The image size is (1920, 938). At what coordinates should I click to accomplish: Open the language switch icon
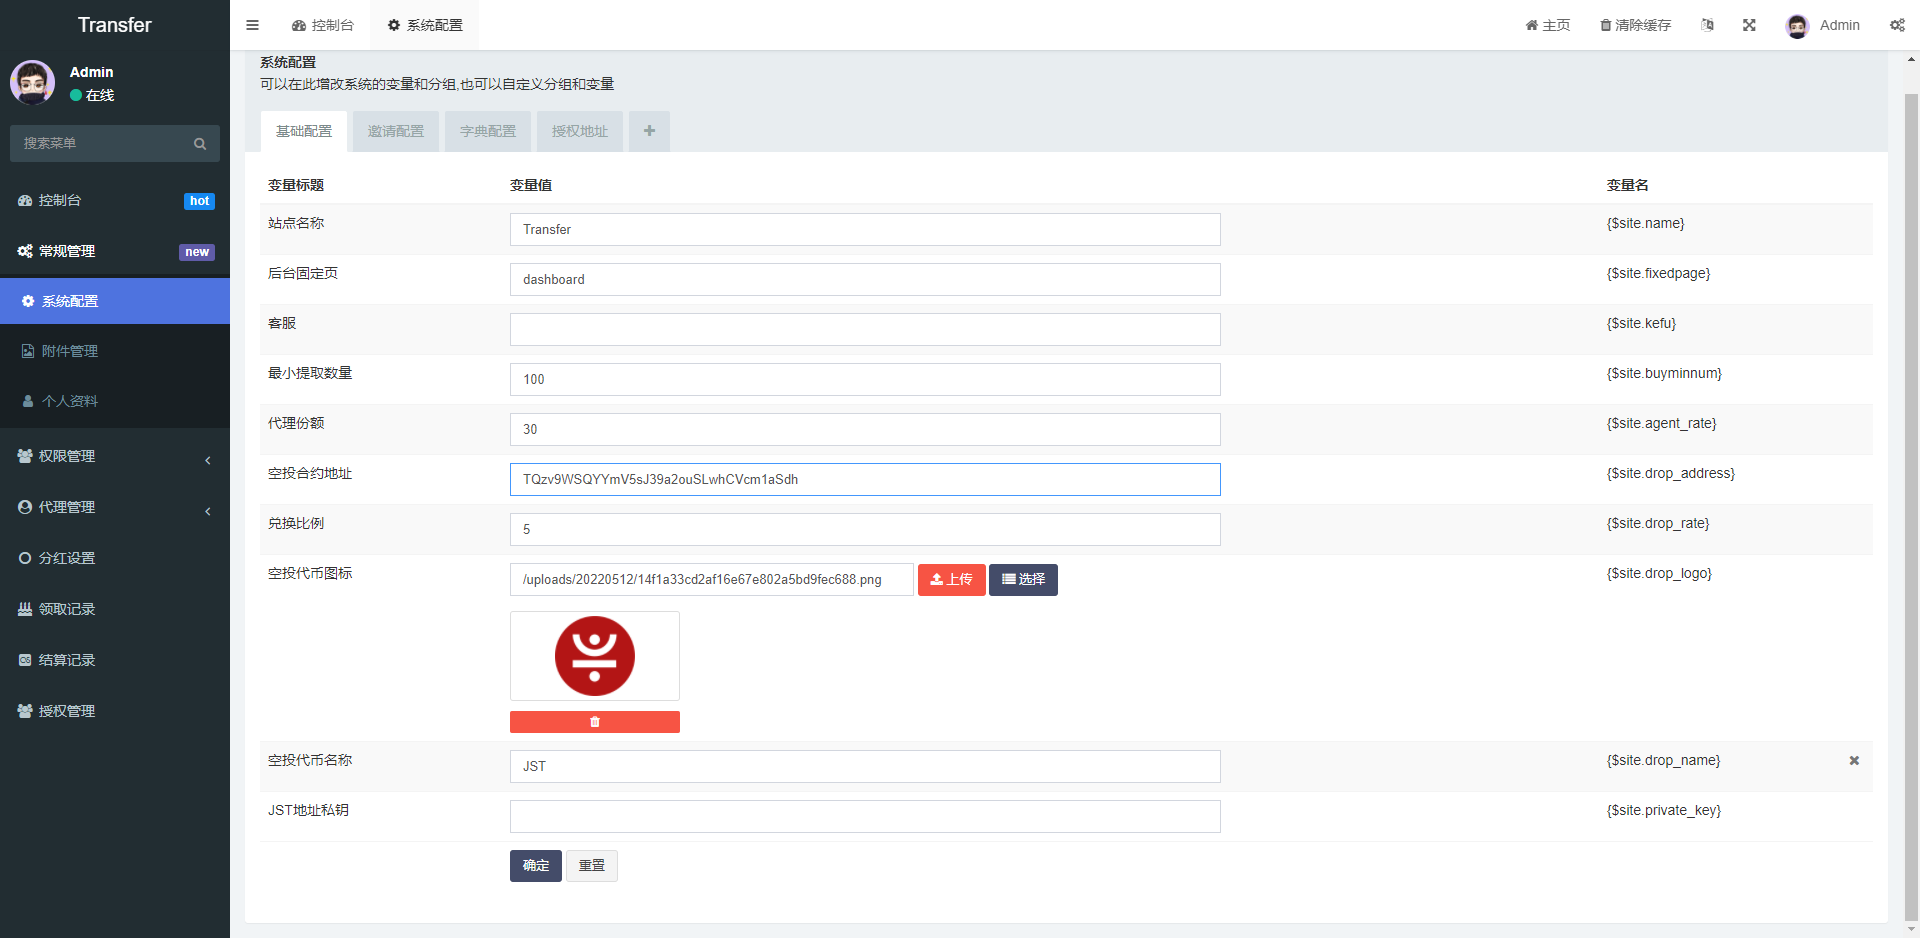[1707, 25]
